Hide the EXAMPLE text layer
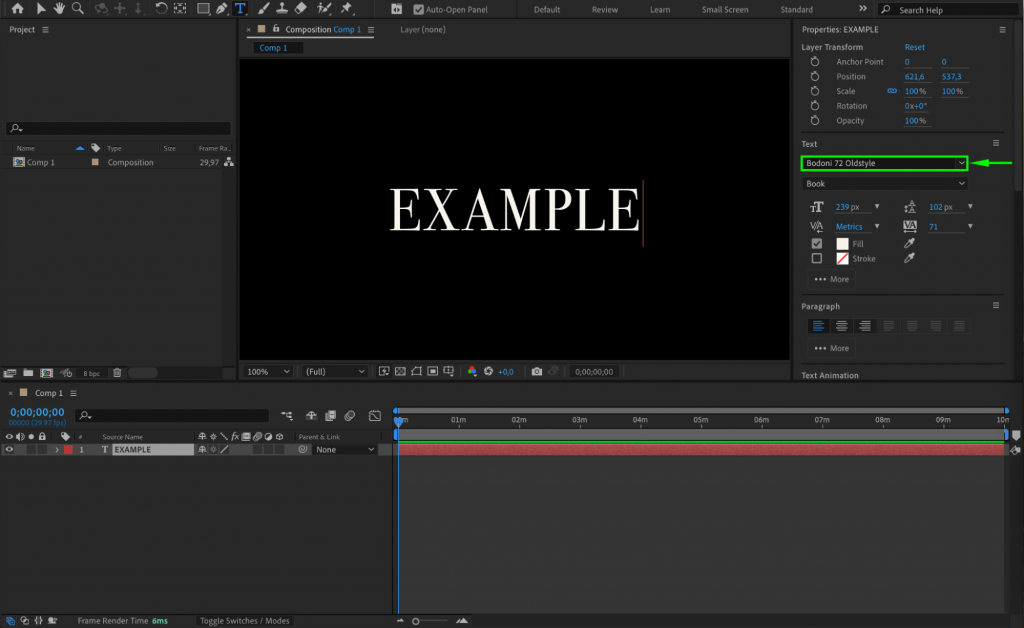This screenshot has width=1024, height=628. 10,449
